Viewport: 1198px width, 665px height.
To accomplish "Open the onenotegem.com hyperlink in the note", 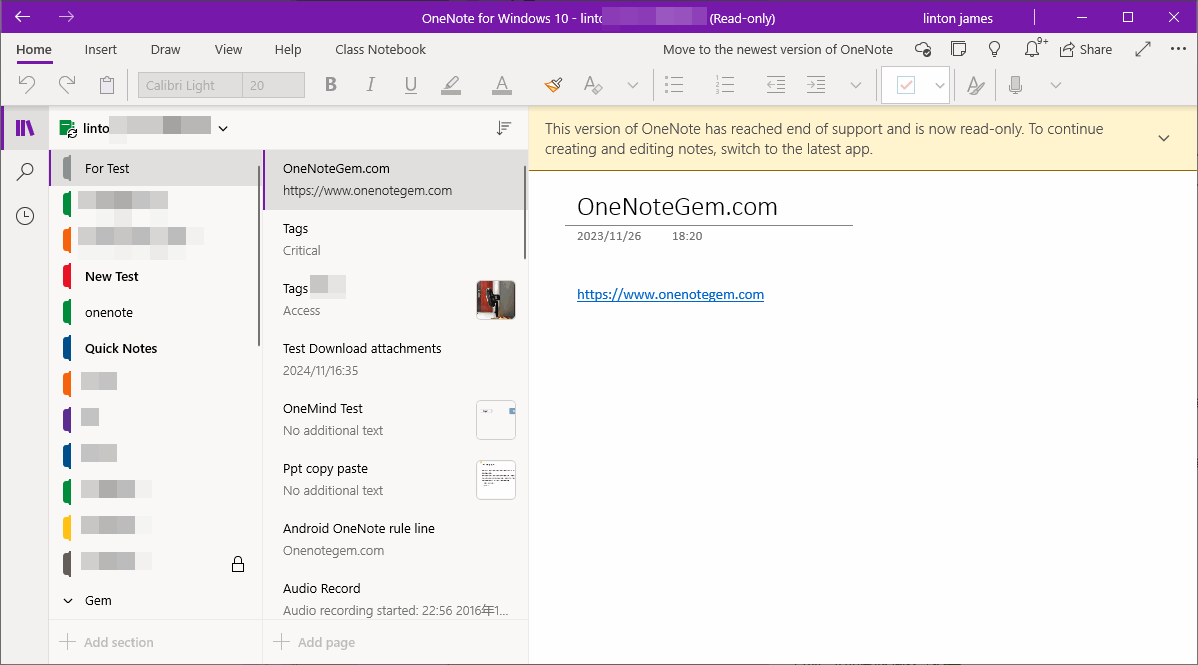I will click(x=670, y=294).
